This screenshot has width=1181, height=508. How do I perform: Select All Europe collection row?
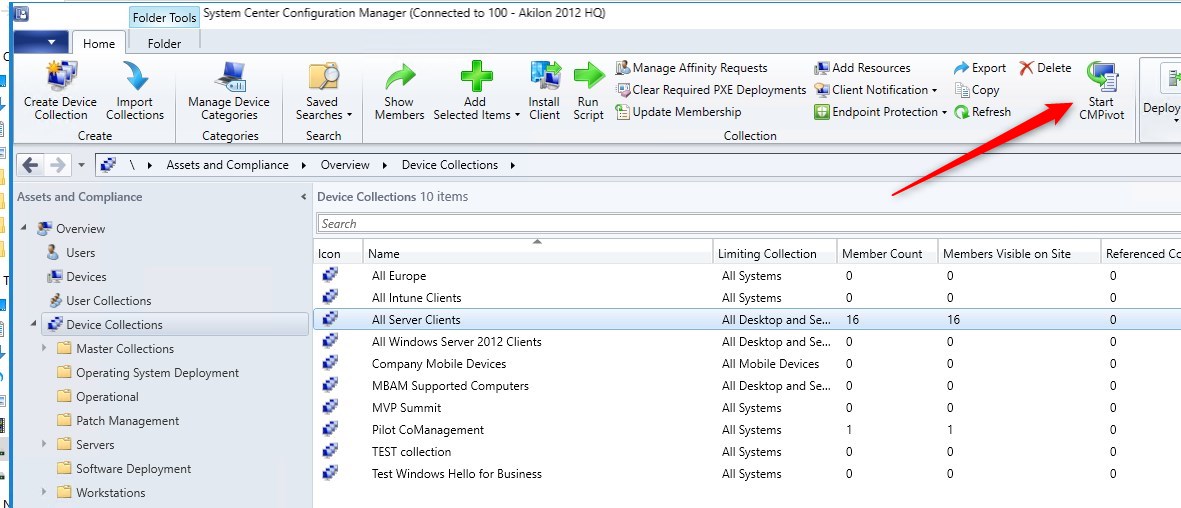747,276
